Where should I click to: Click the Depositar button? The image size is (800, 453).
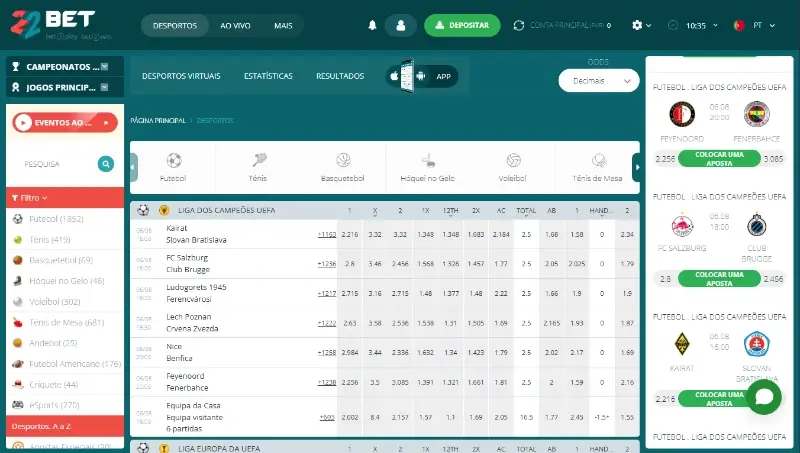coord(462,25)
